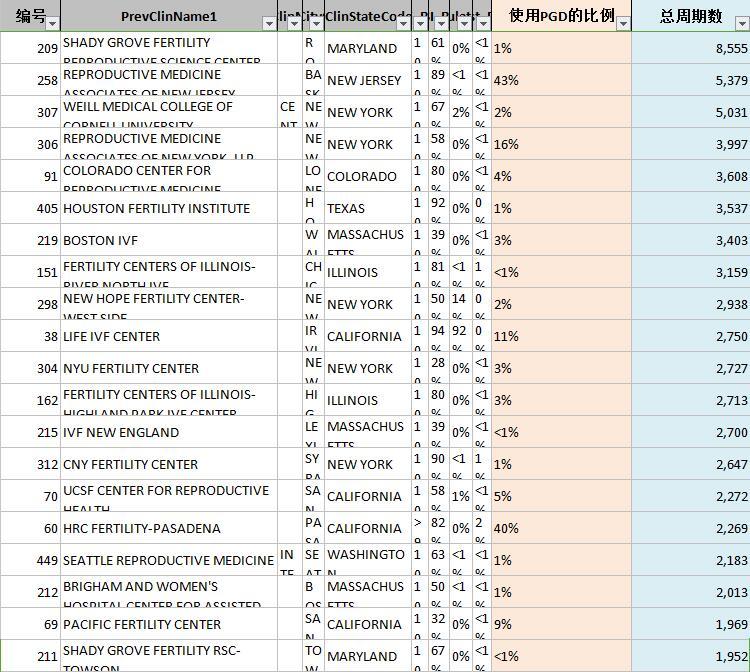Select the 4% PGD ratio cell
Image resolution: width=750 pixels, height=672 pixels.
[562, 176]
